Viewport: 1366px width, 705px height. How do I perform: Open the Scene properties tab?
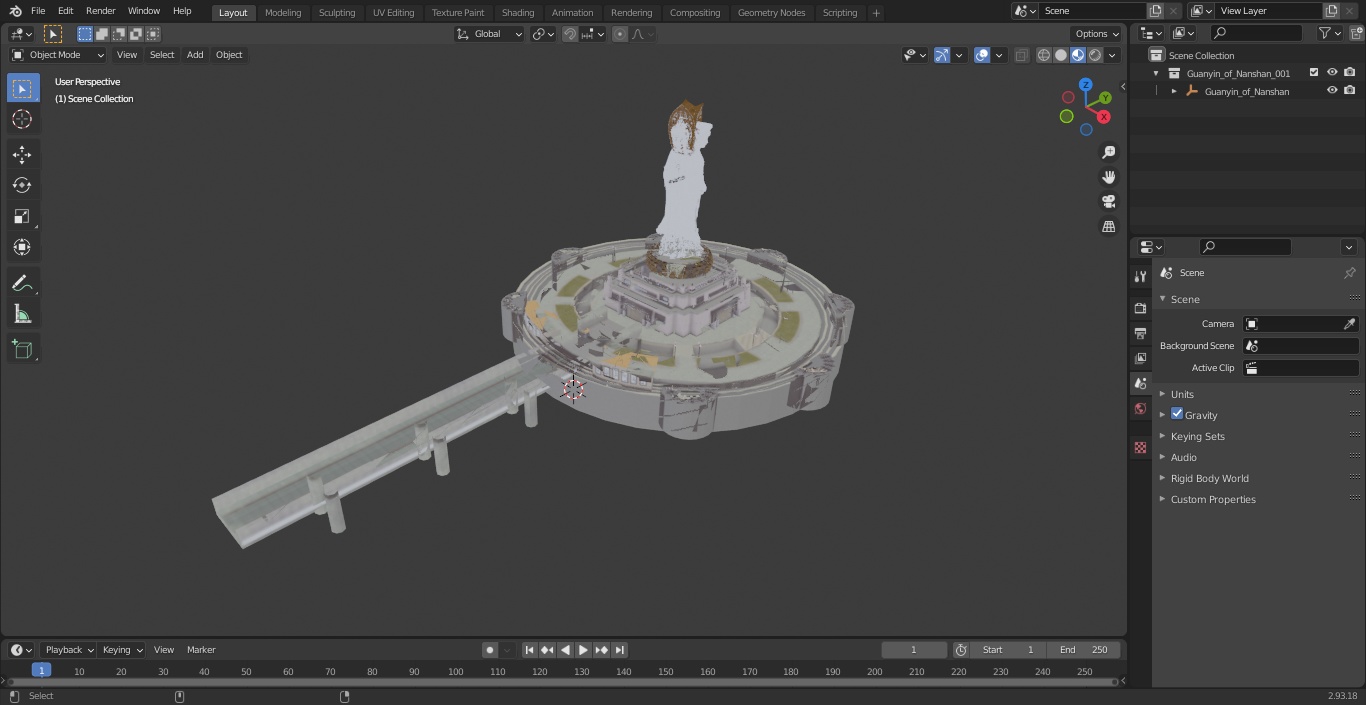pyautogui.click(x=1140, y=383)
